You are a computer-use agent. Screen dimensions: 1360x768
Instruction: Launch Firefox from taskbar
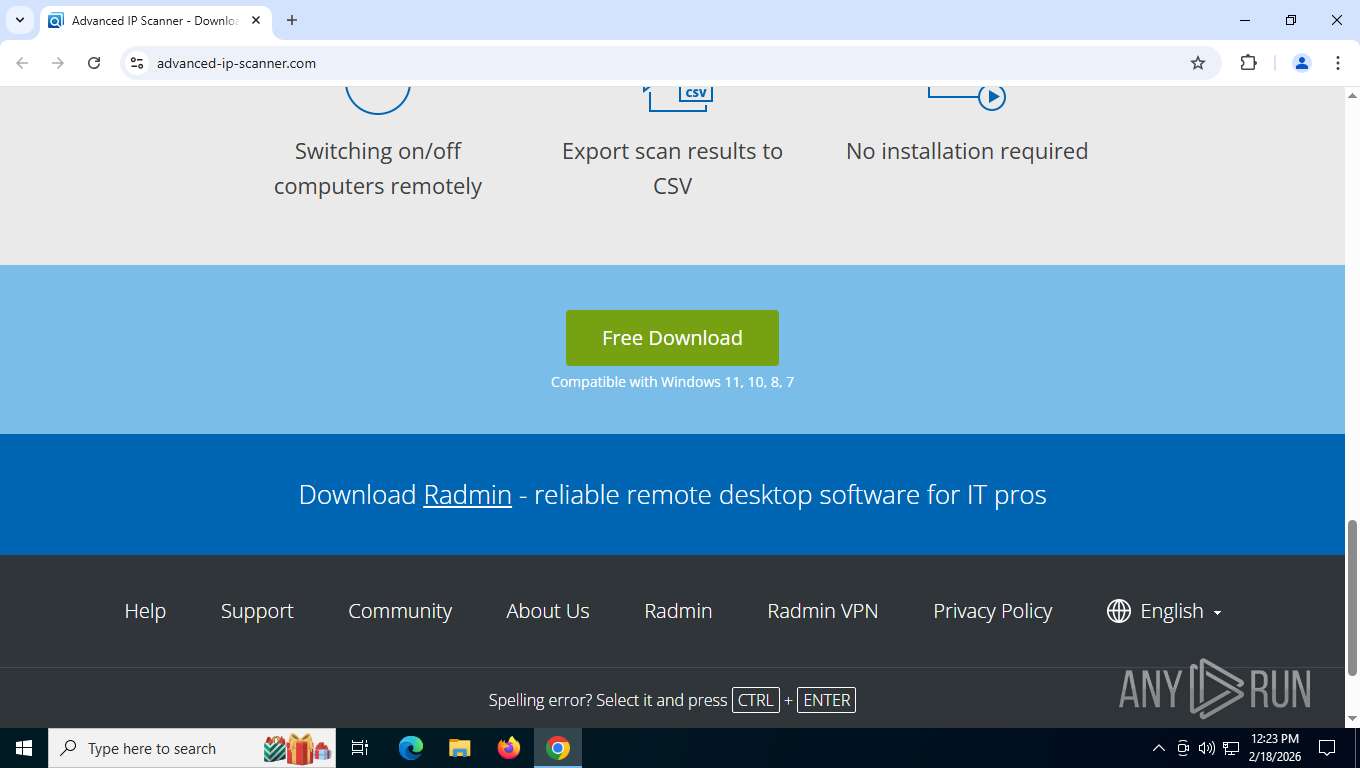point(509,748)
